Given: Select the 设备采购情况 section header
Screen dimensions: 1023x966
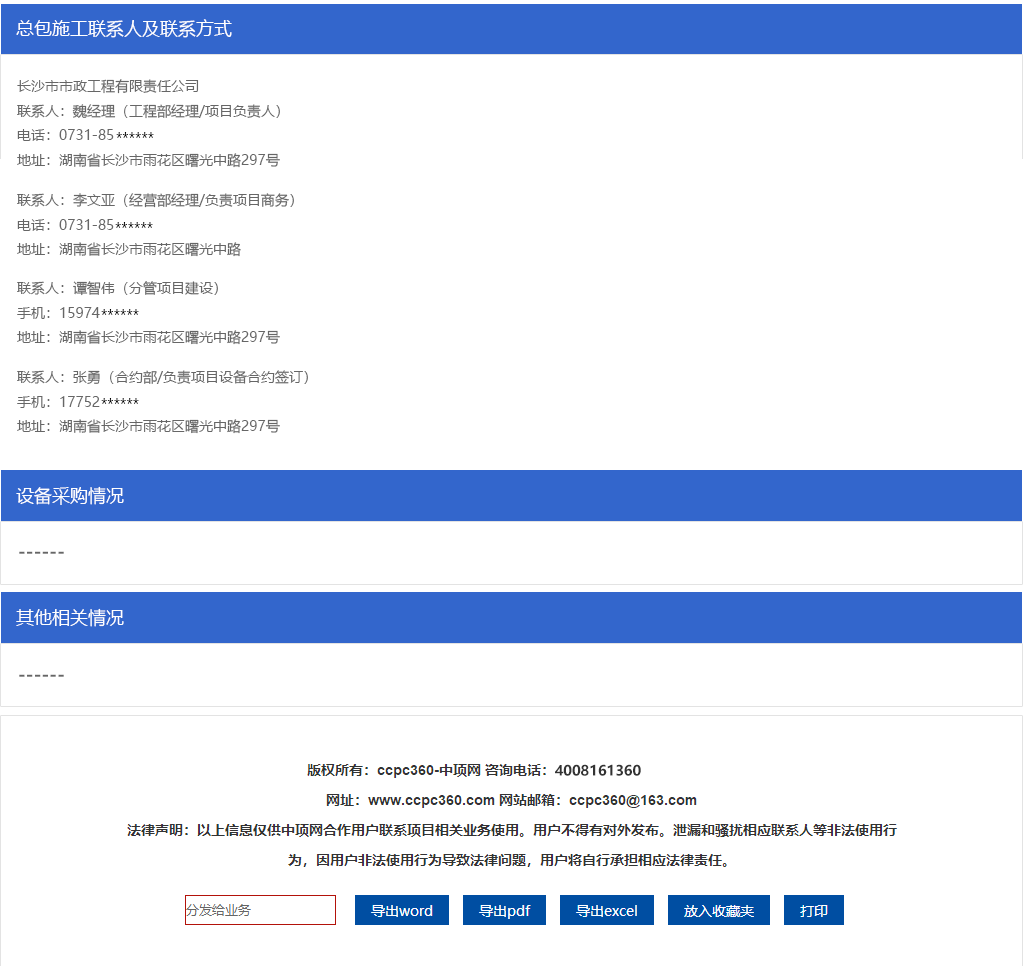Looking at the screenshot, I should (70, 496).
